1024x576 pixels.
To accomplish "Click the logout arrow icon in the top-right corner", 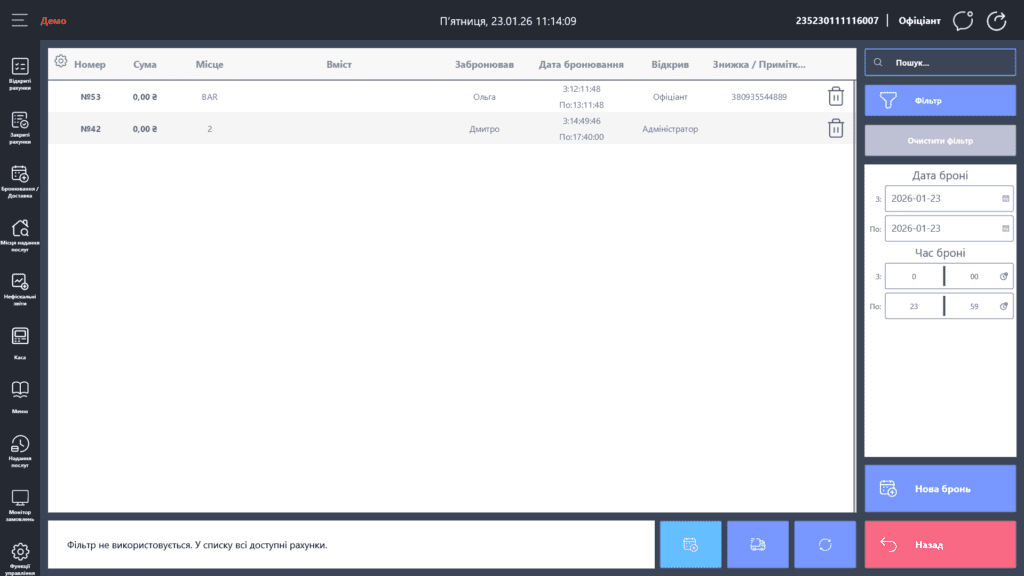I will [x=996, y=21].
